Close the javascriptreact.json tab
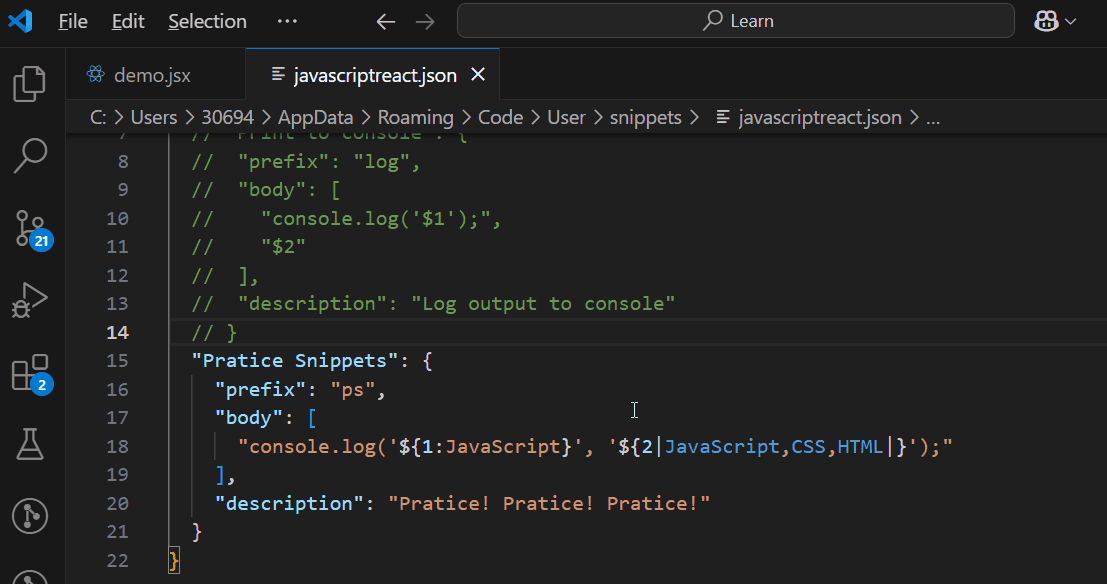 tap(477, 73)
